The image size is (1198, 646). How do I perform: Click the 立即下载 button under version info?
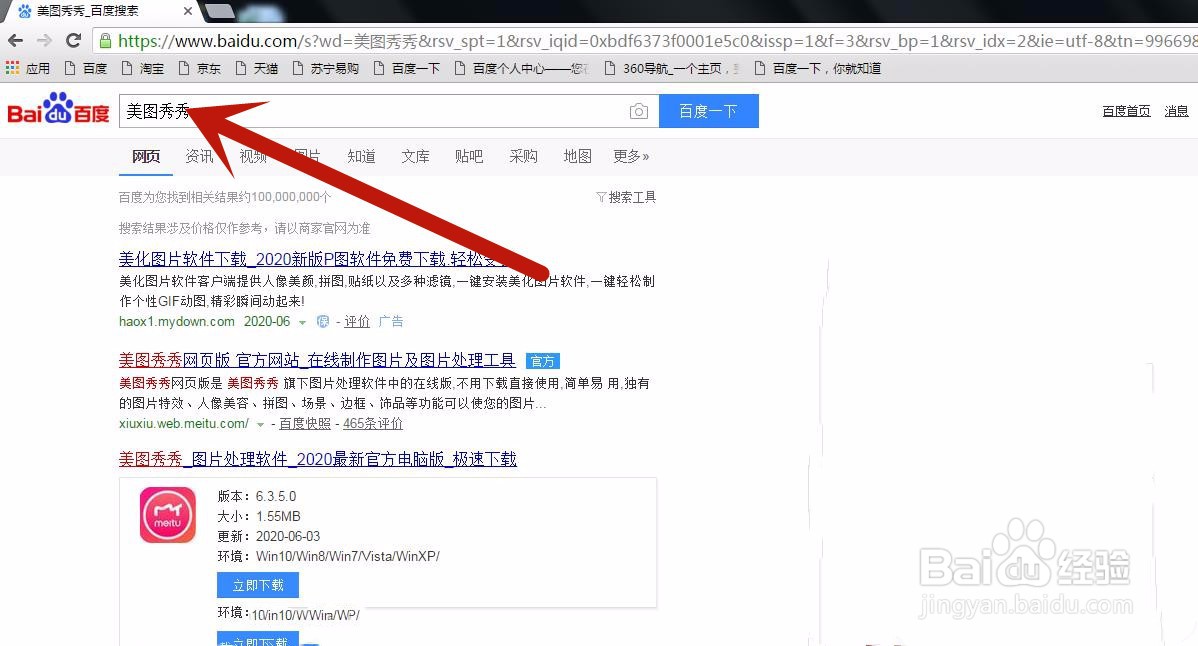click(x=257, y=585)
